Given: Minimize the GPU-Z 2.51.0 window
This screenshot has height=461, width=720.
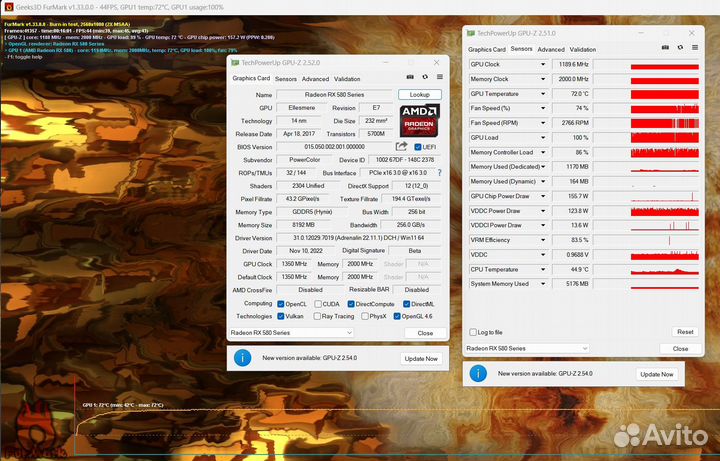Looking at the screenshot, I should tap(641, 33).
